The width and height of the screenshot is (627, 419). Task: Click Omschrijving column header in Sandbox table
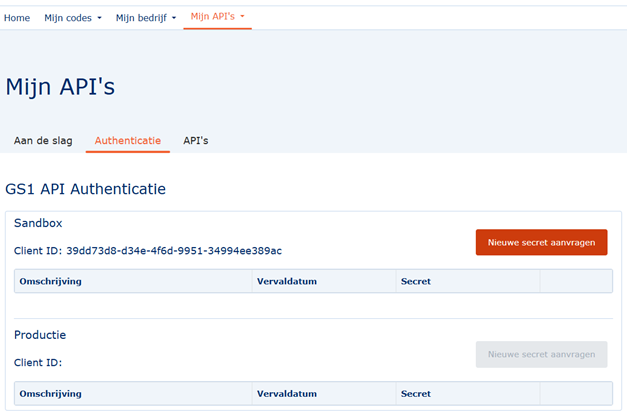(x=50, y=282)
